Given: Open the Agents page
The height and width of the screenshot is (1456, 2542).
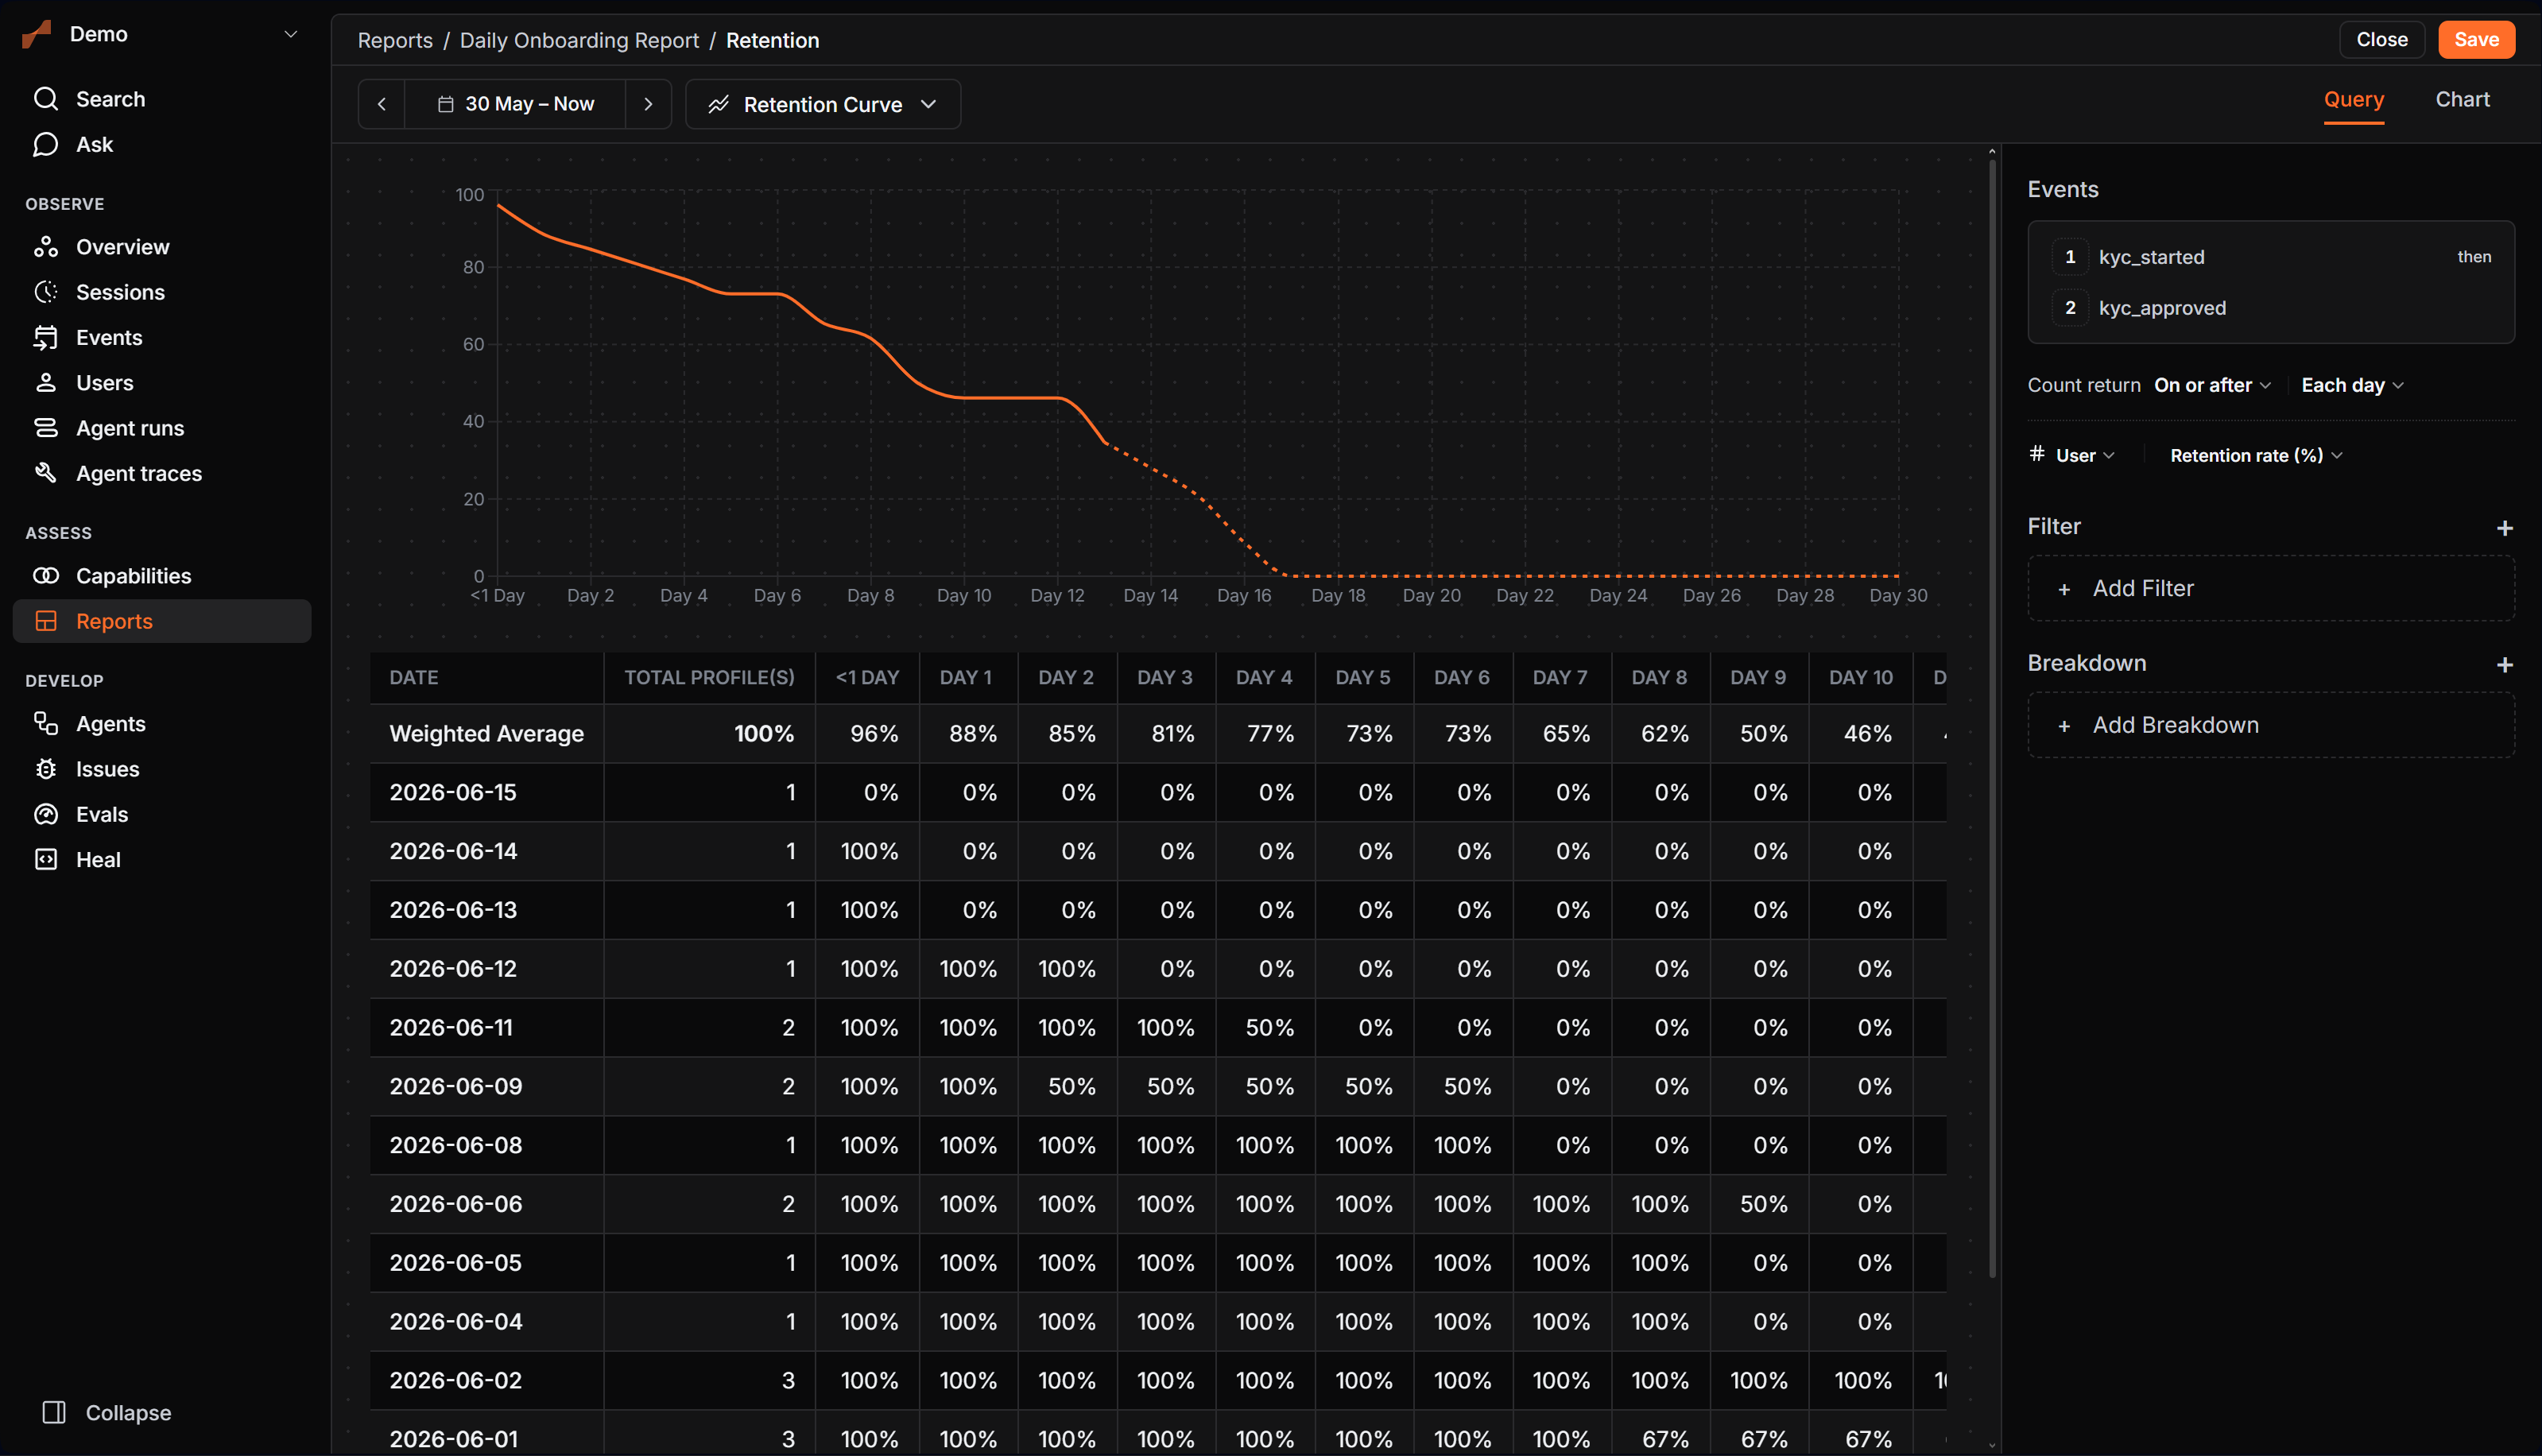Looking at the screenshot, I should pyautogui.click(x=162, y=724).
